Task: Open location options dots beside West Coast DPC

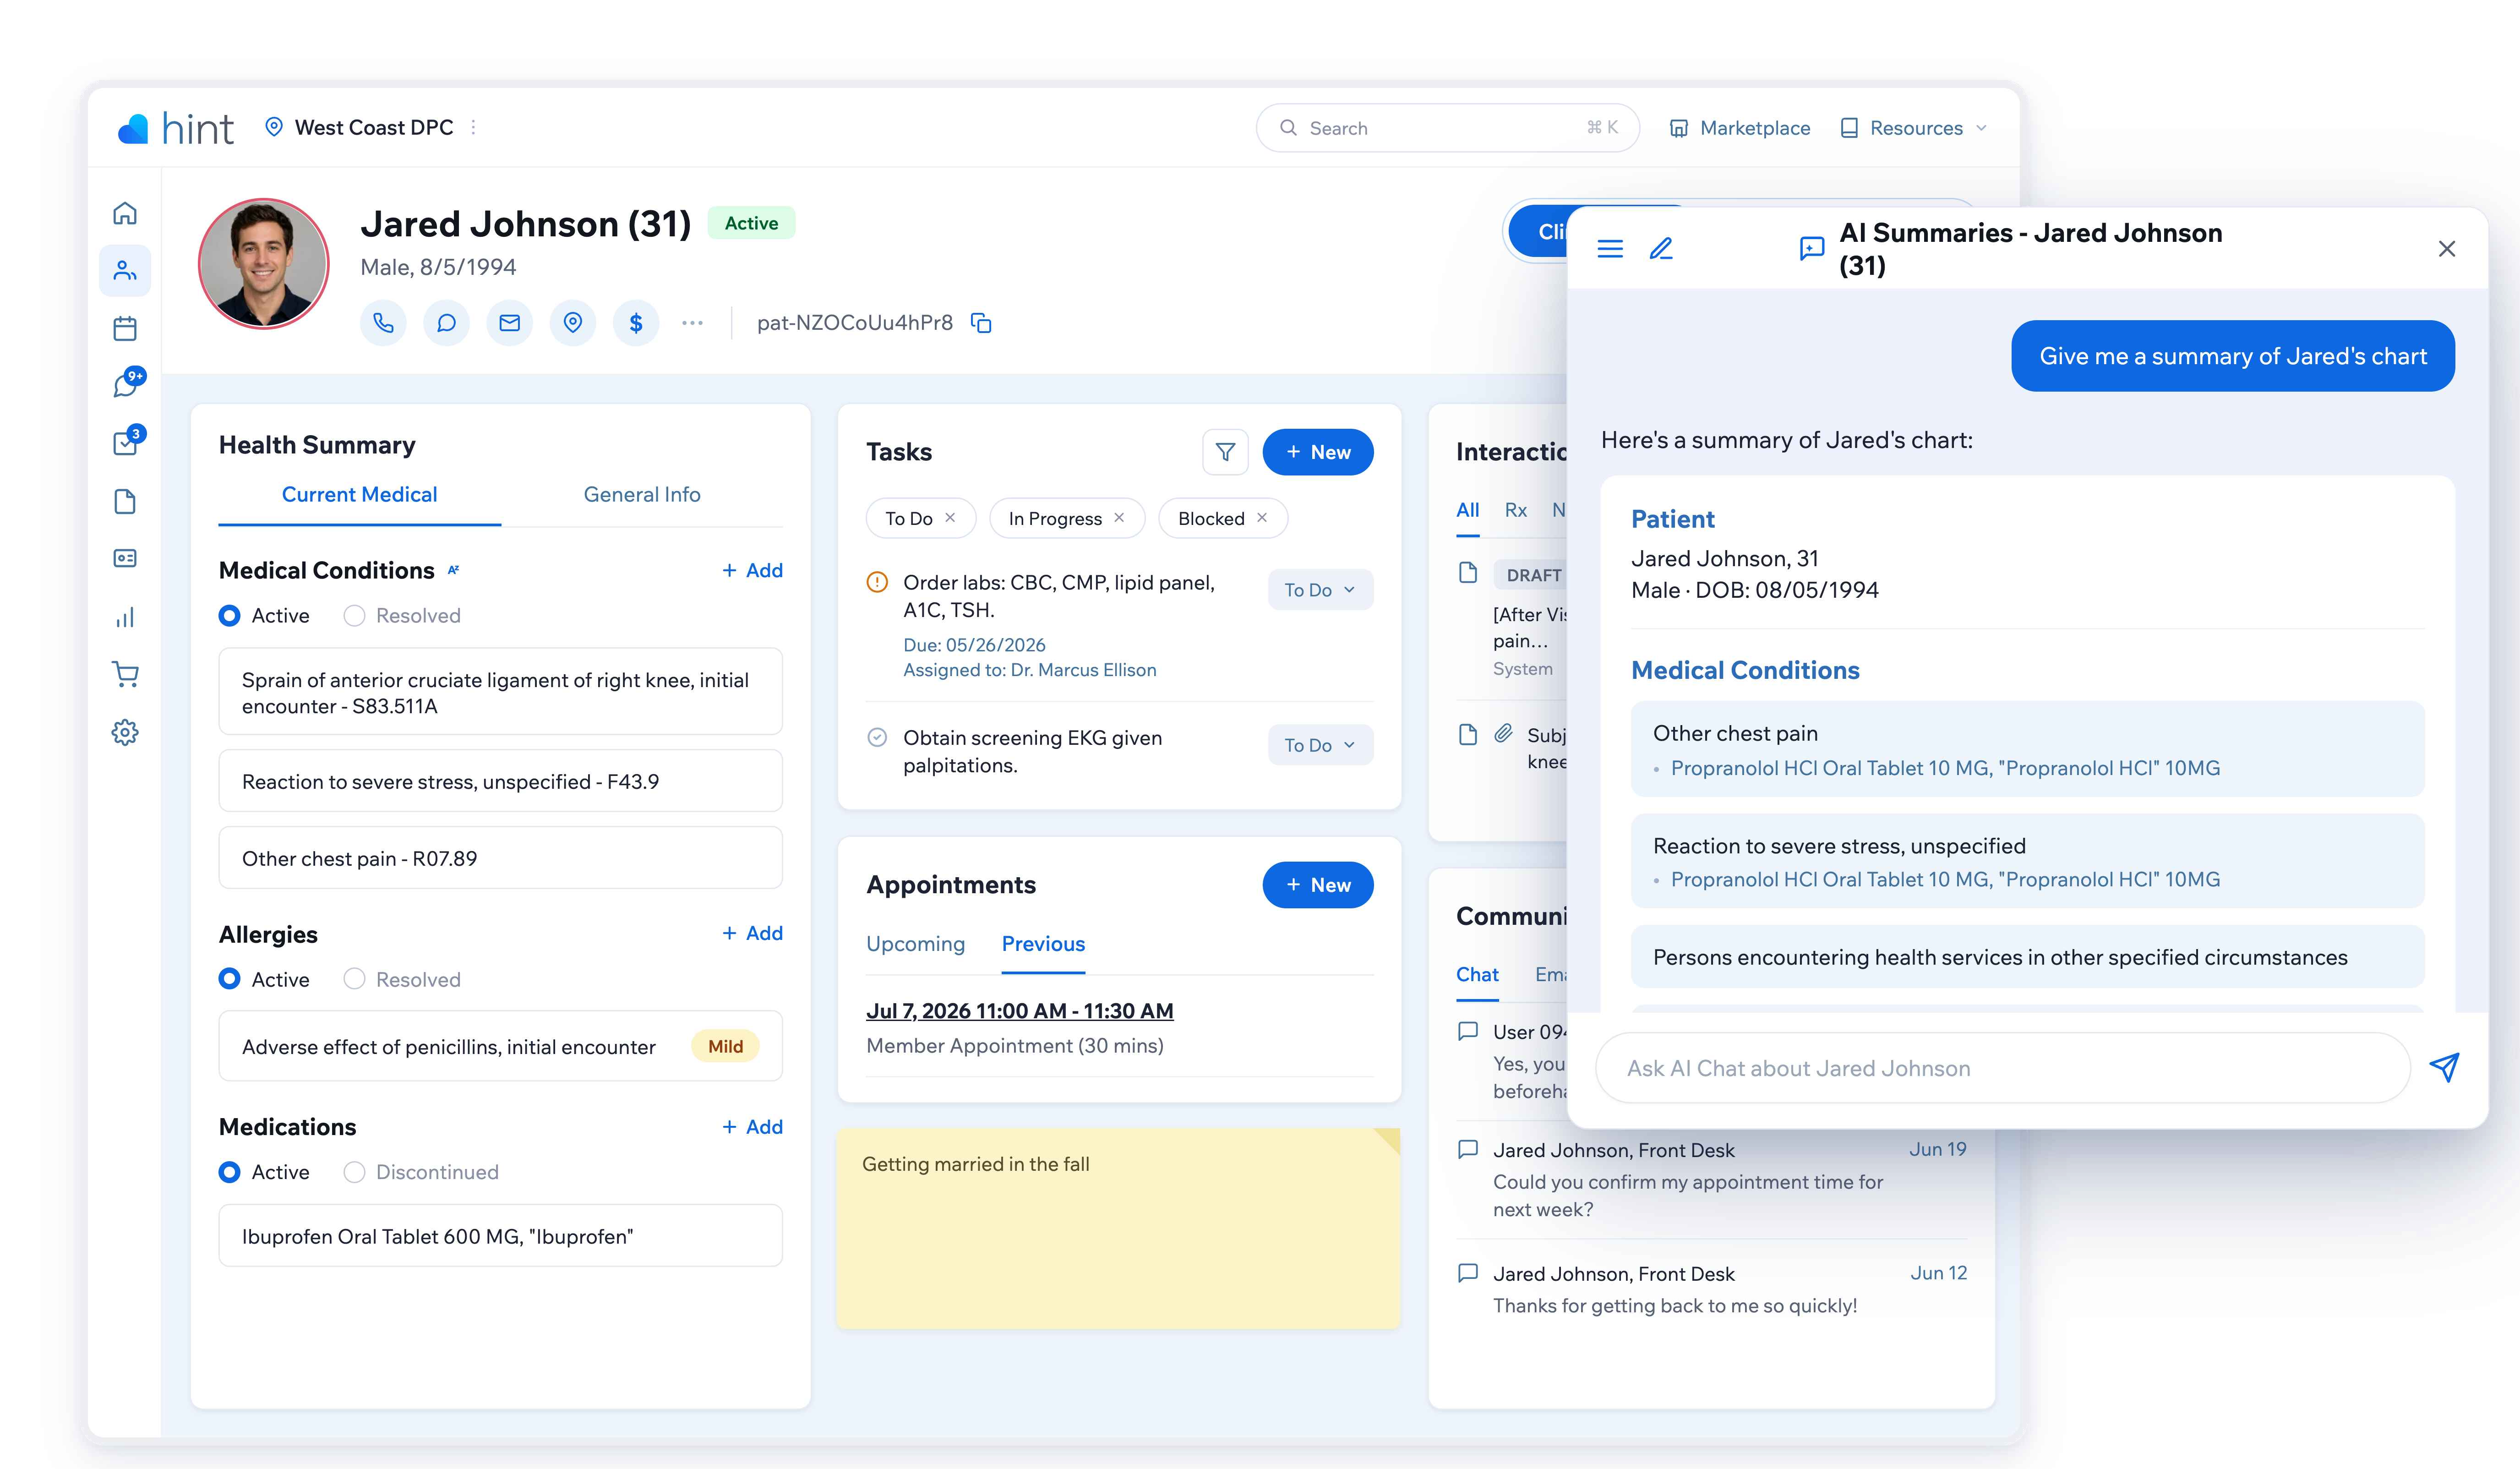Action: 473,127
